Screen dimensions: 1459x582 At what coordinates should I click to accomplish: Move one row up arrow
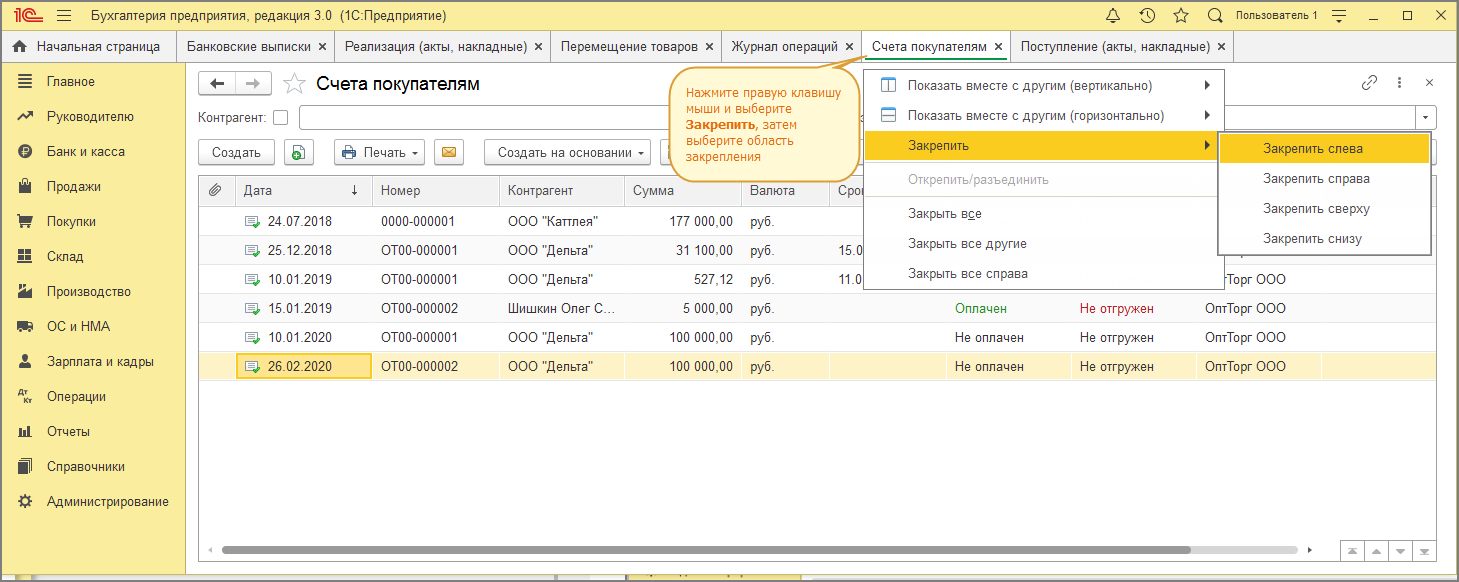pyautogui.click(x=1376, y=551)
